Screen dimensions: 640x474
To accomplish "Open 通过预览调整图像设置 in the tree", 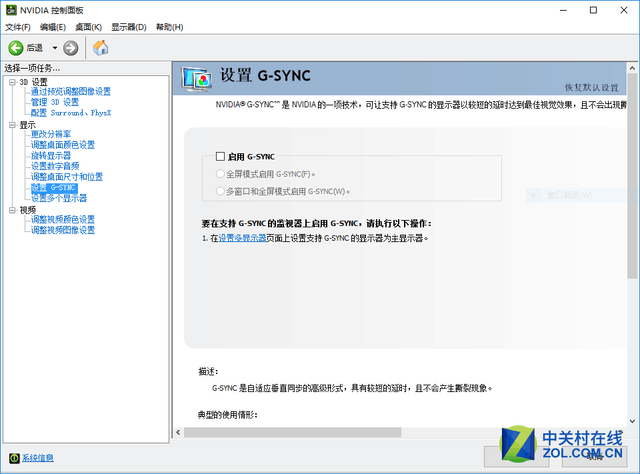I will pos(71,91).
